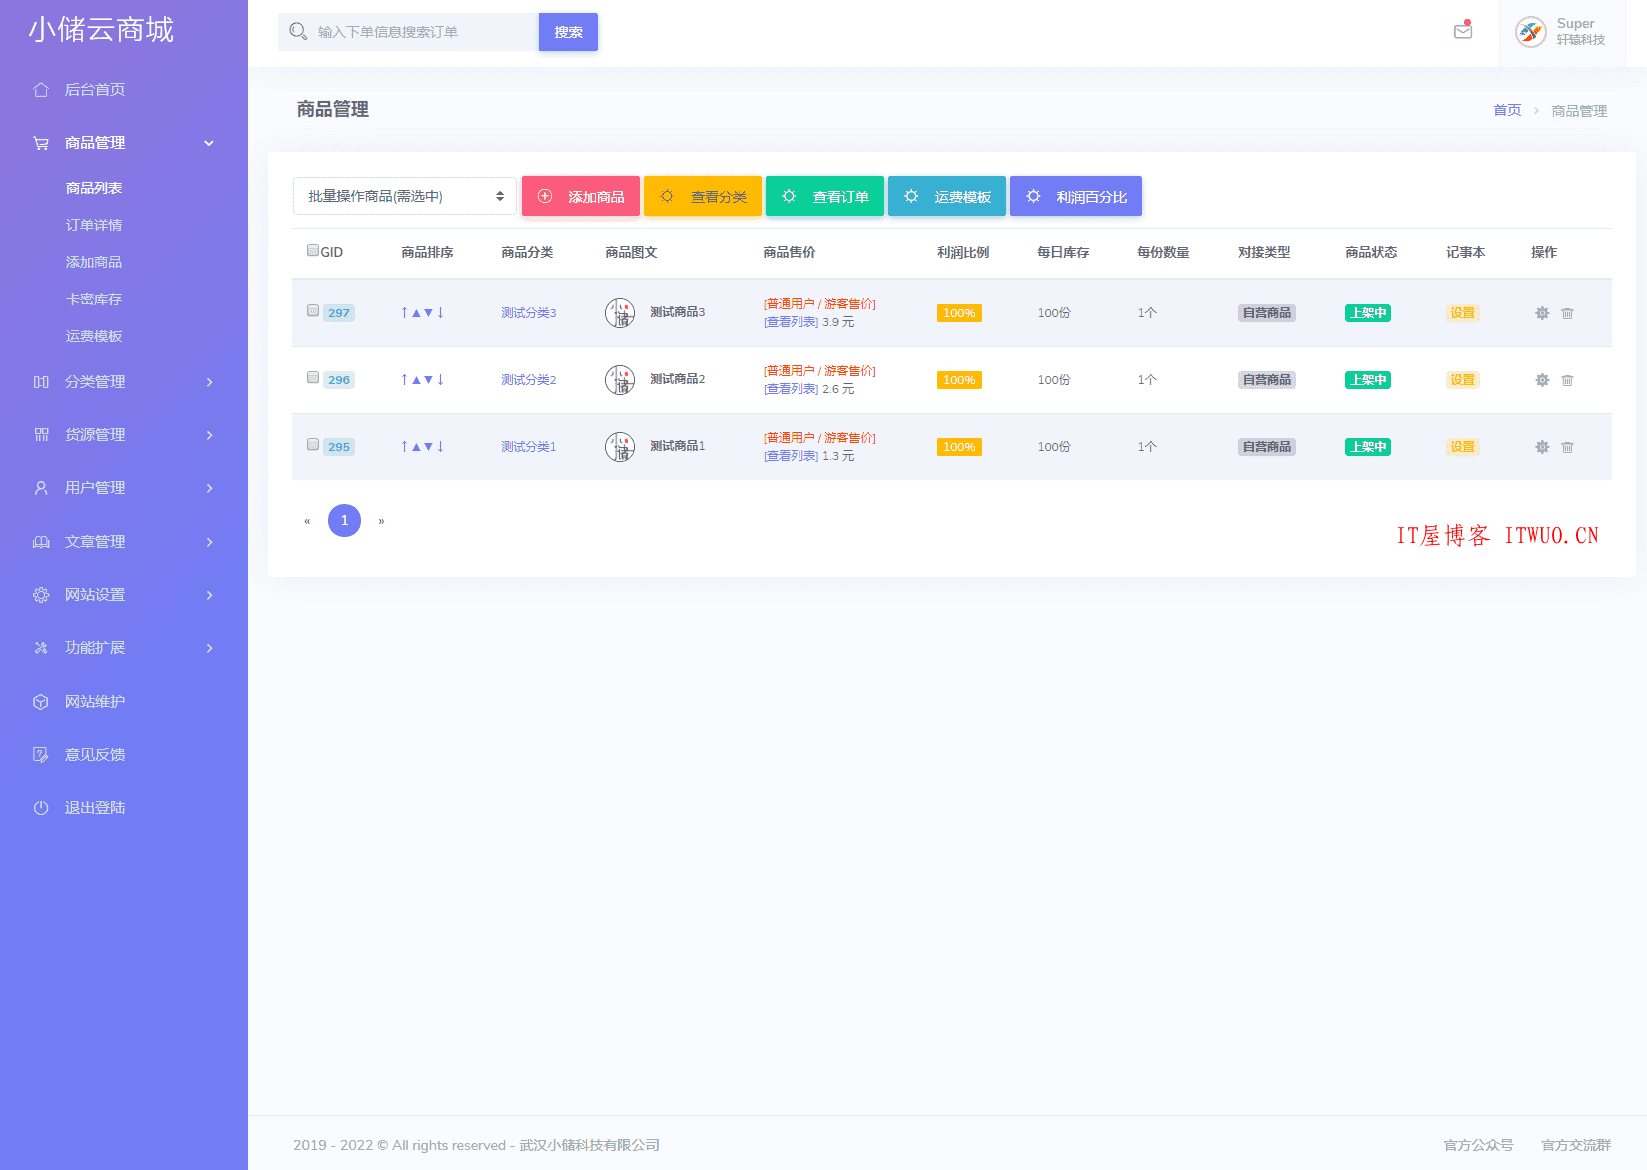Click the next page » arrow
Viewport: 1647px width, 1170px height.
[381, 521]
